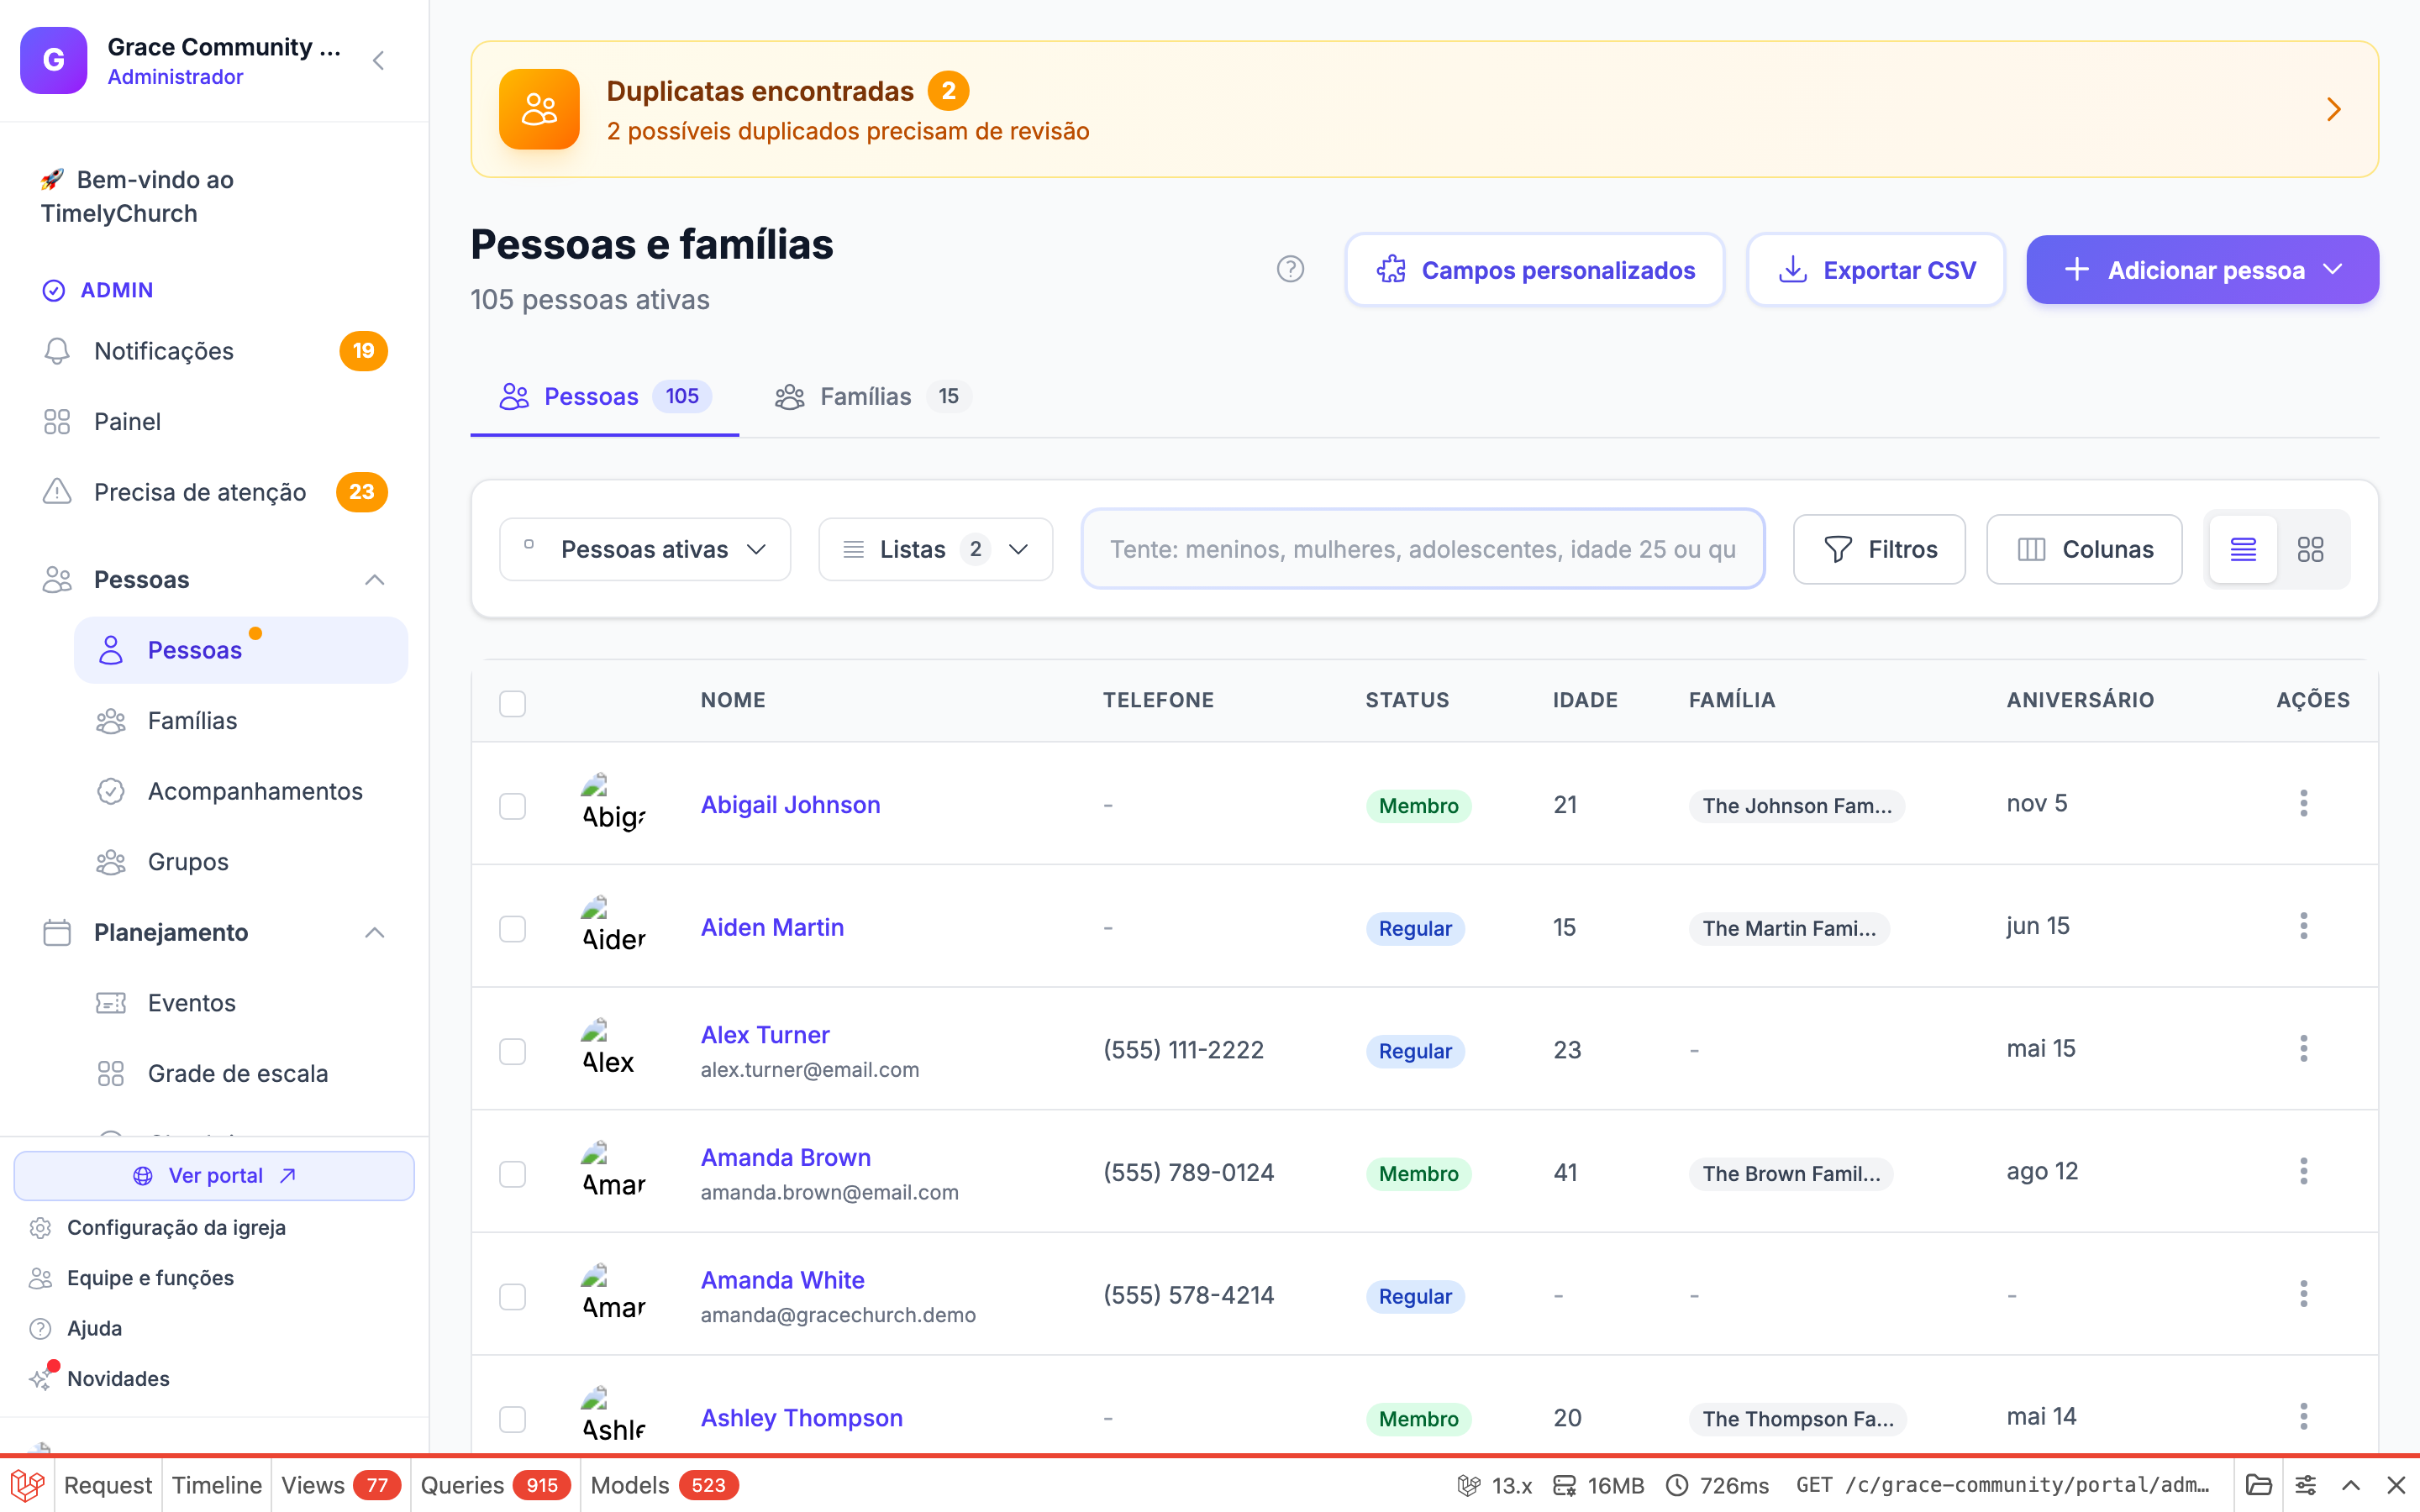Screen dimensions: 2420x1512
Task: Open actions menu for Aiden Martin
Action: point(2303,926)
